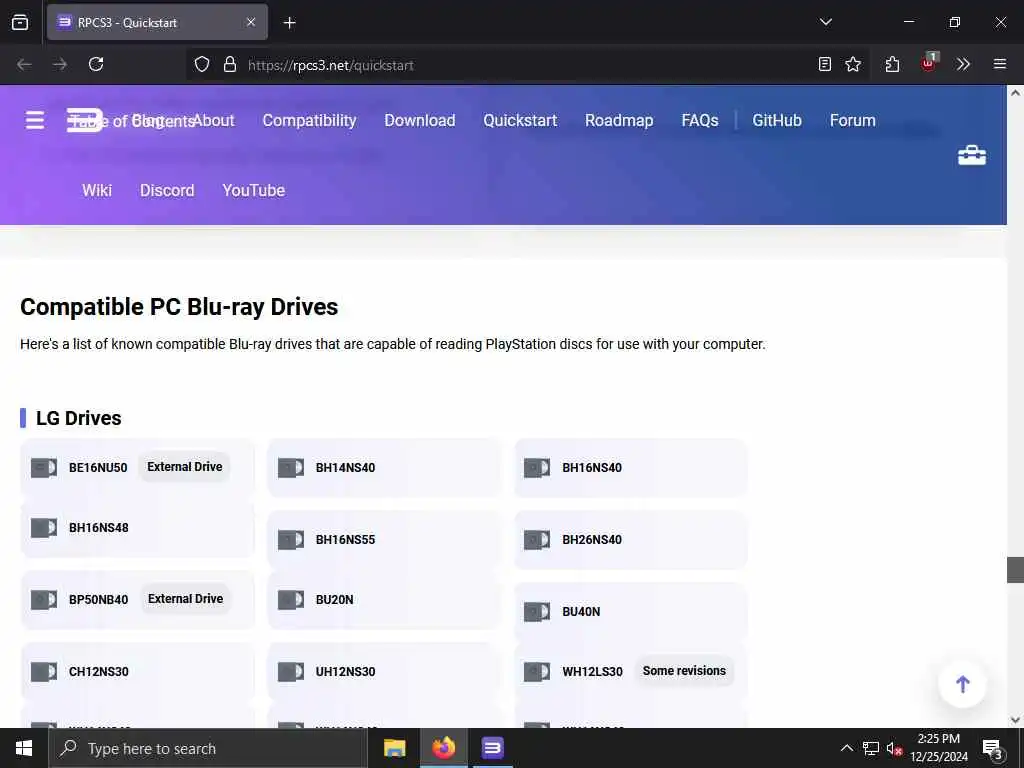
Task: Open the Roadmap nav link
Action: 619,120
